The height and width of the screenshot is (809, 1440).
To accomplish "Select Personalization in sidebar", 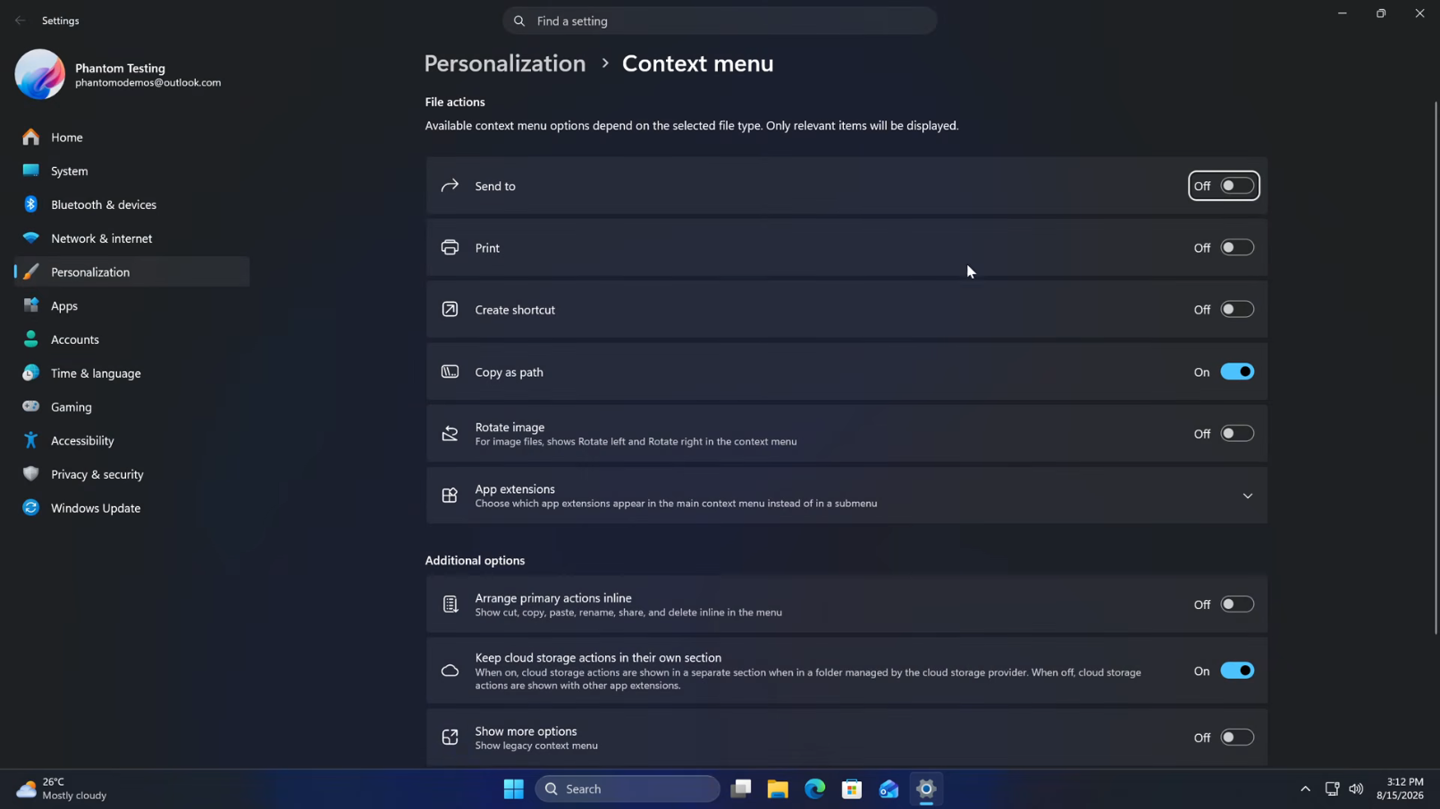I will point(132,272).
